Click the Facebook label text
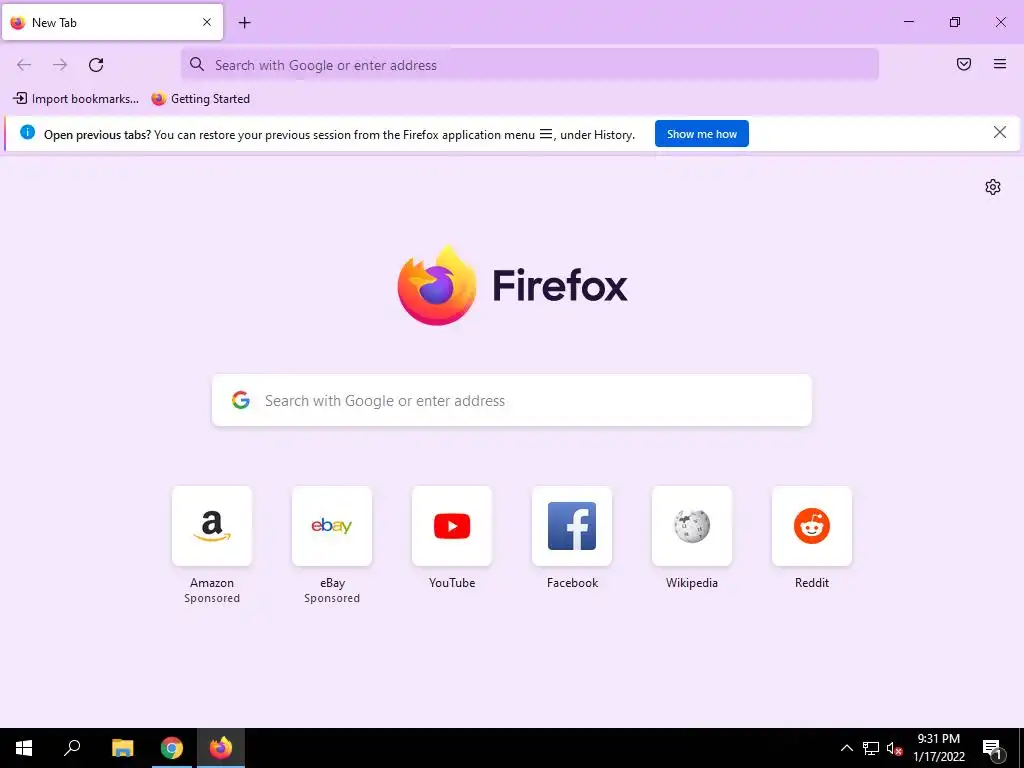Viewport: 1024px width, 768px height. pyautogui.click(x=572, y=583)
